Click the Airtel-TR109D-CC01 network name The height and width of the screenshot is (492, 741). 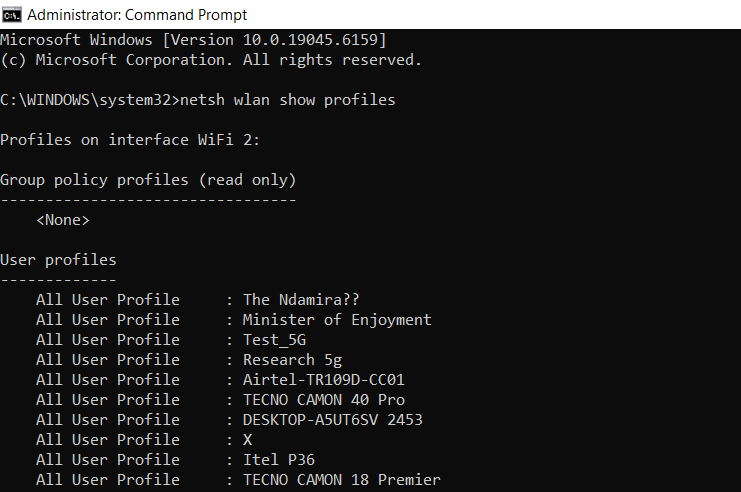tap(324, 380)
